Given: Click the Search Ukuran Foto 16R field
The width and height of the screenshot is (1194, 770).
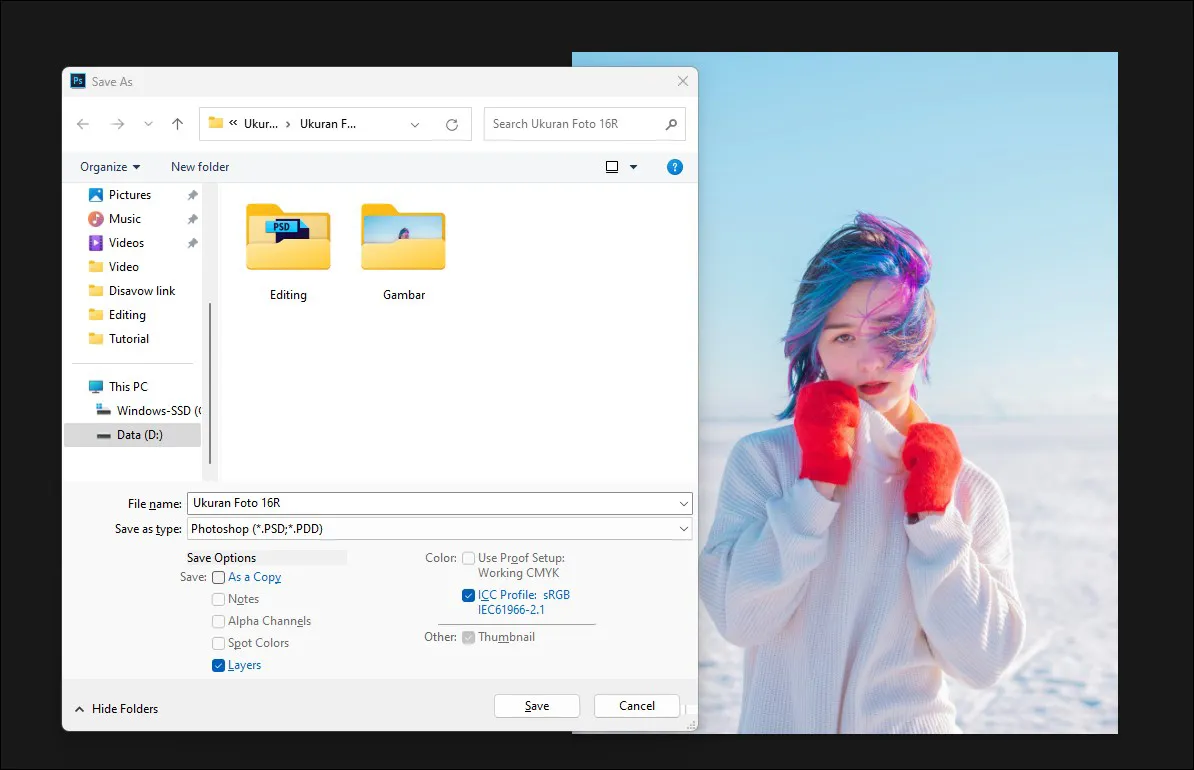Looking at the screenshot, I should pos(573,124).
